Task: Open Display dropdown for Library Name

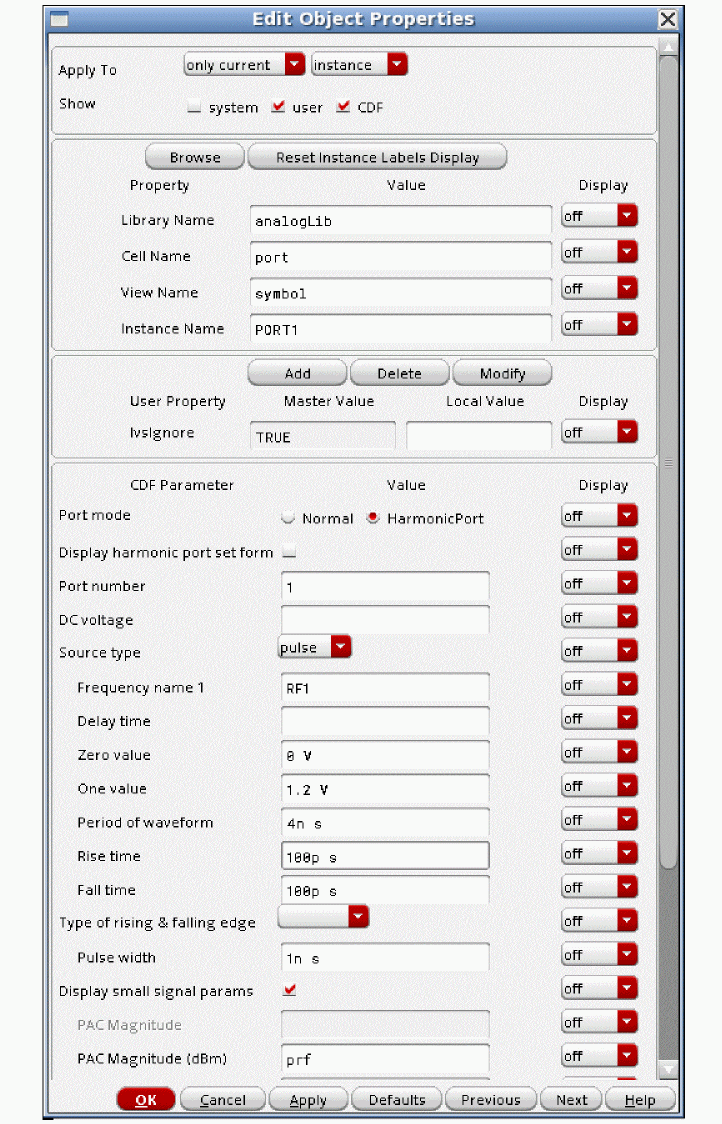Action: (599, 216)
